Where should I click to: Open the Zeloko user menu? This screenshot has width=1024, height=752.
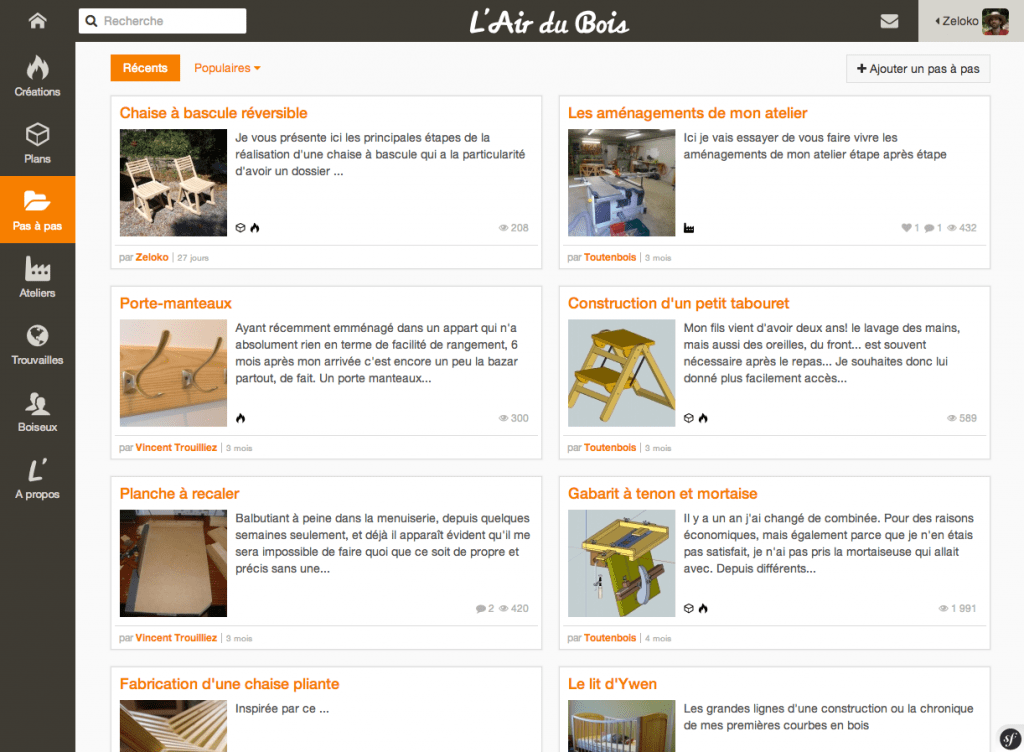971,21
